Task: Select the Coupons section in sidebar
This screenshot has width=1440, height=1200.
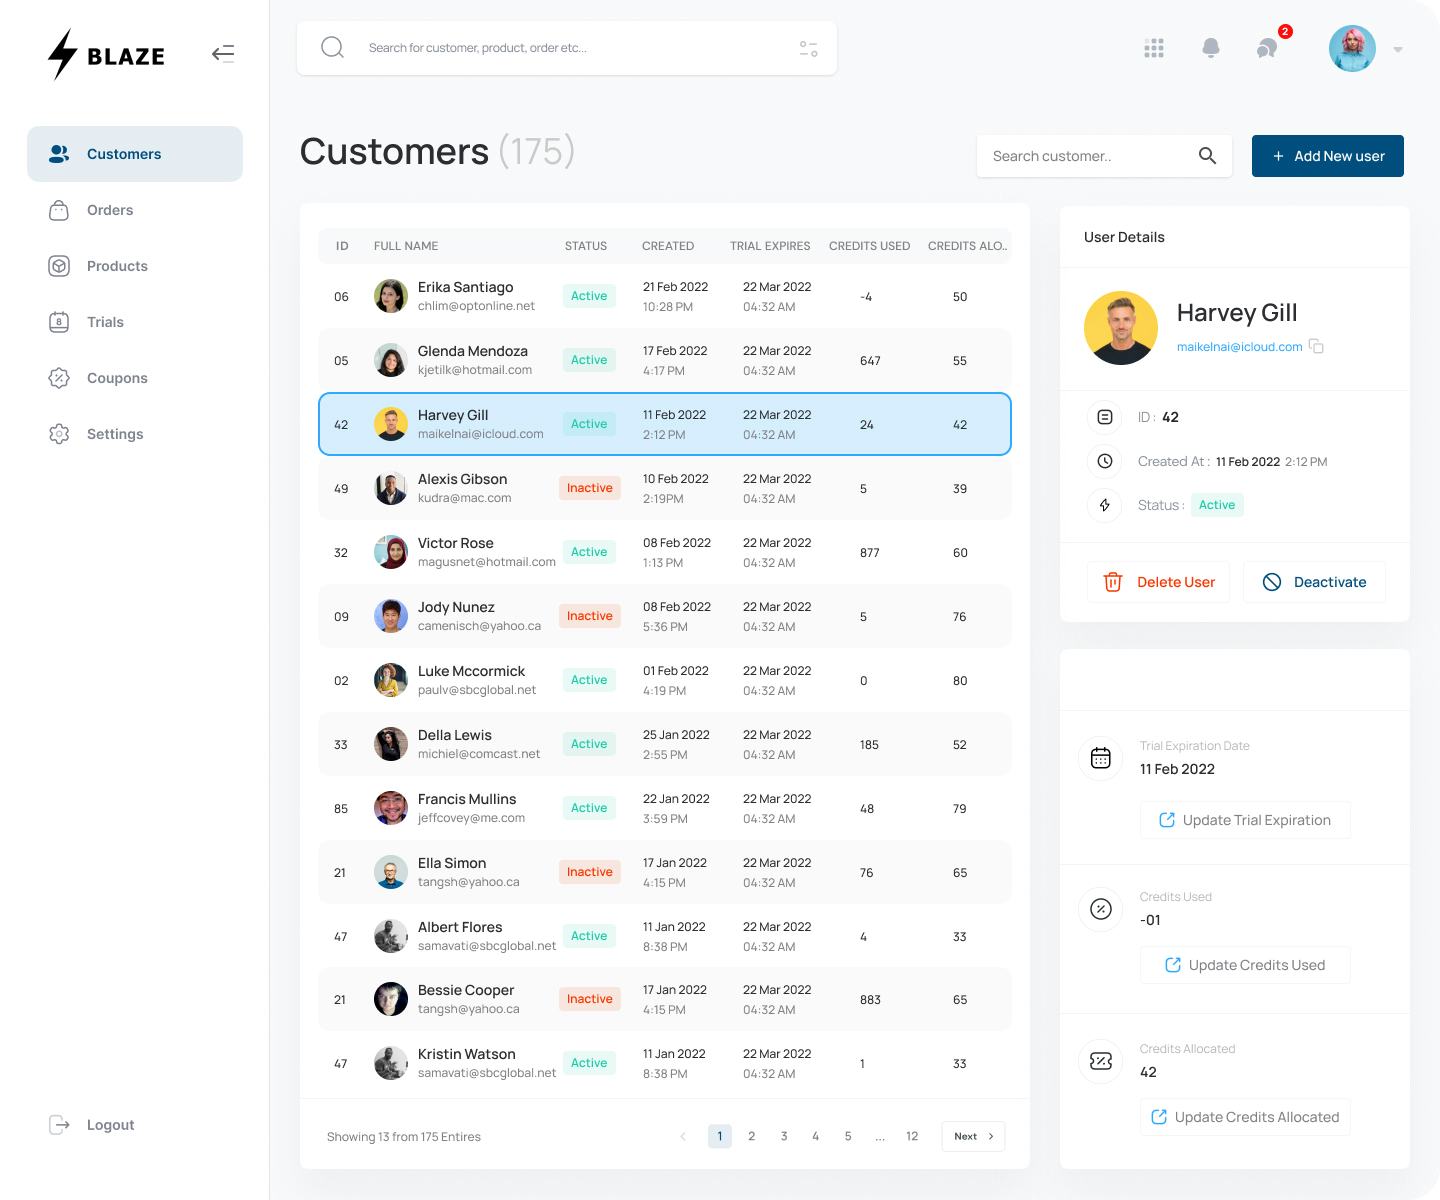Action: [x=117, y=378]
